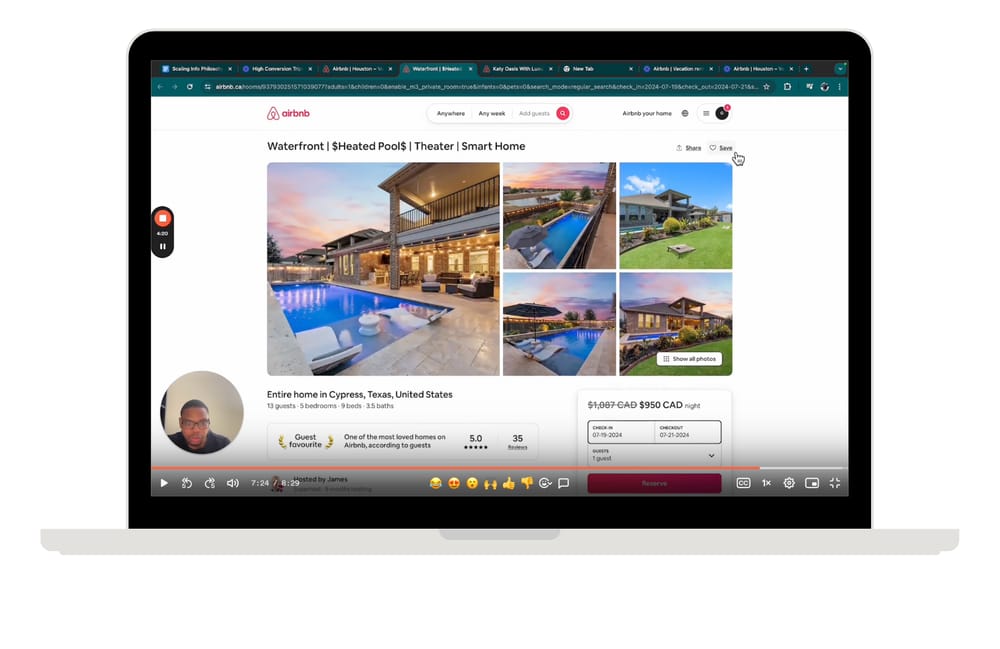Bookmark this page with the star
The image size is (1000, 649).
click(767, 87)
